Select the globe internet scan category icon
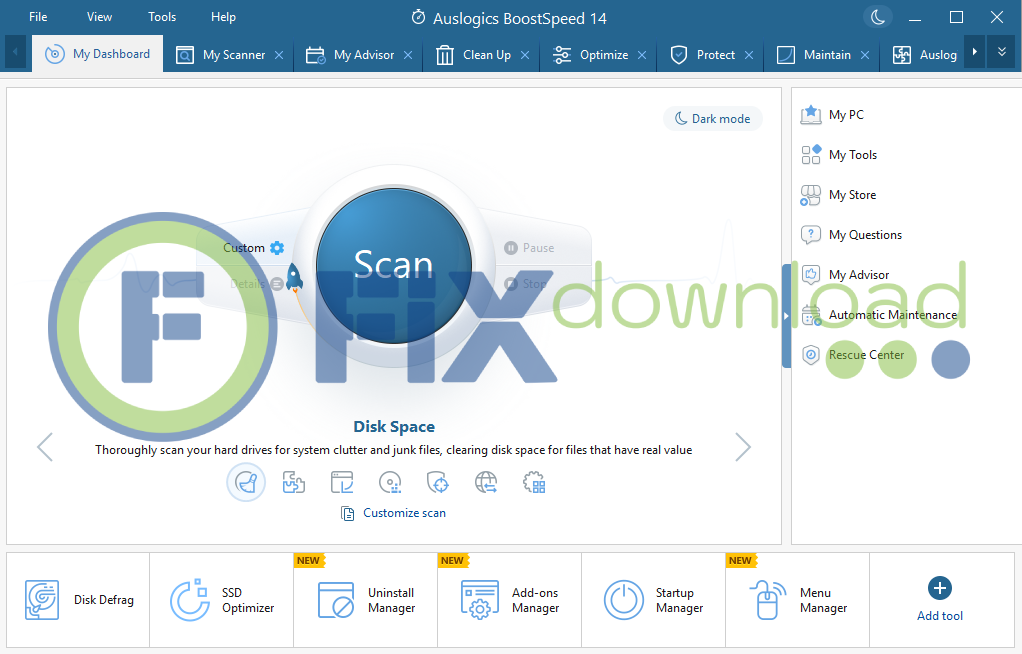 pos(486,483)
